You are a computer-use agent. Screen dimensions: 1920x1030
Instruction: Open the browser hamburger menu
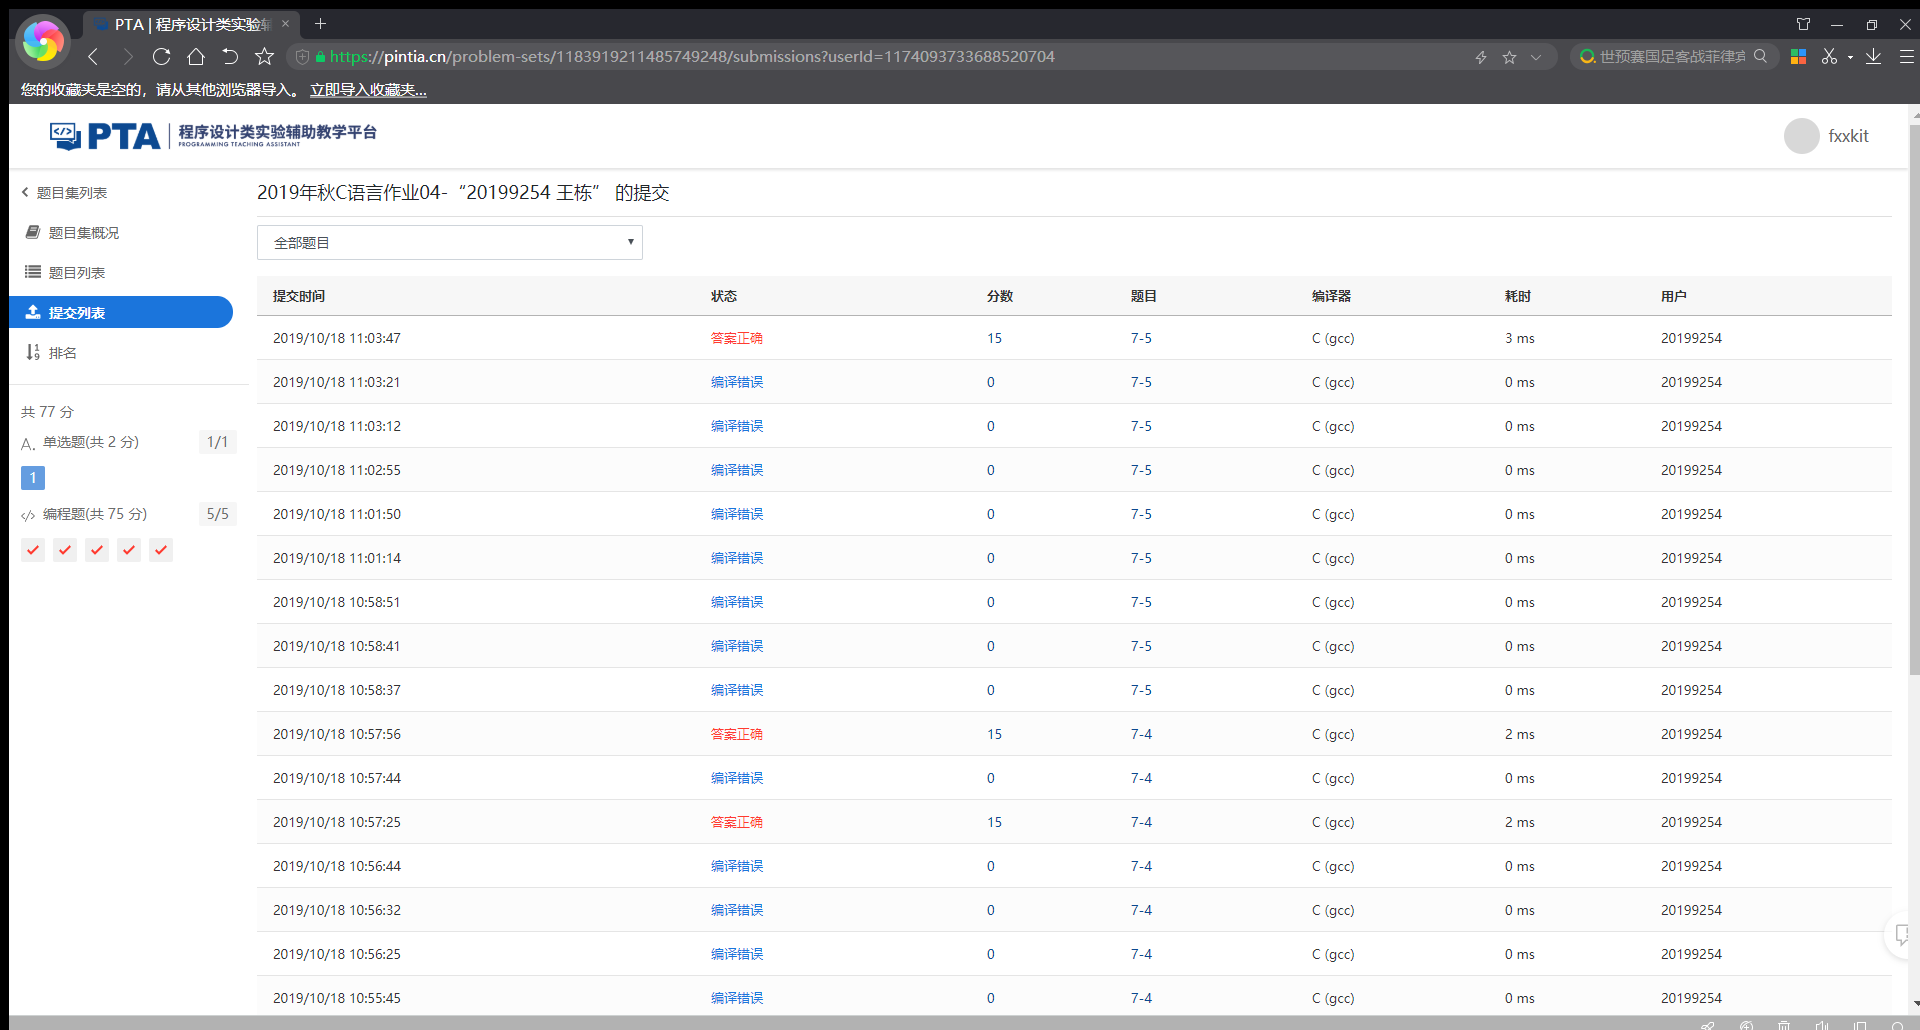[1906, 57]
